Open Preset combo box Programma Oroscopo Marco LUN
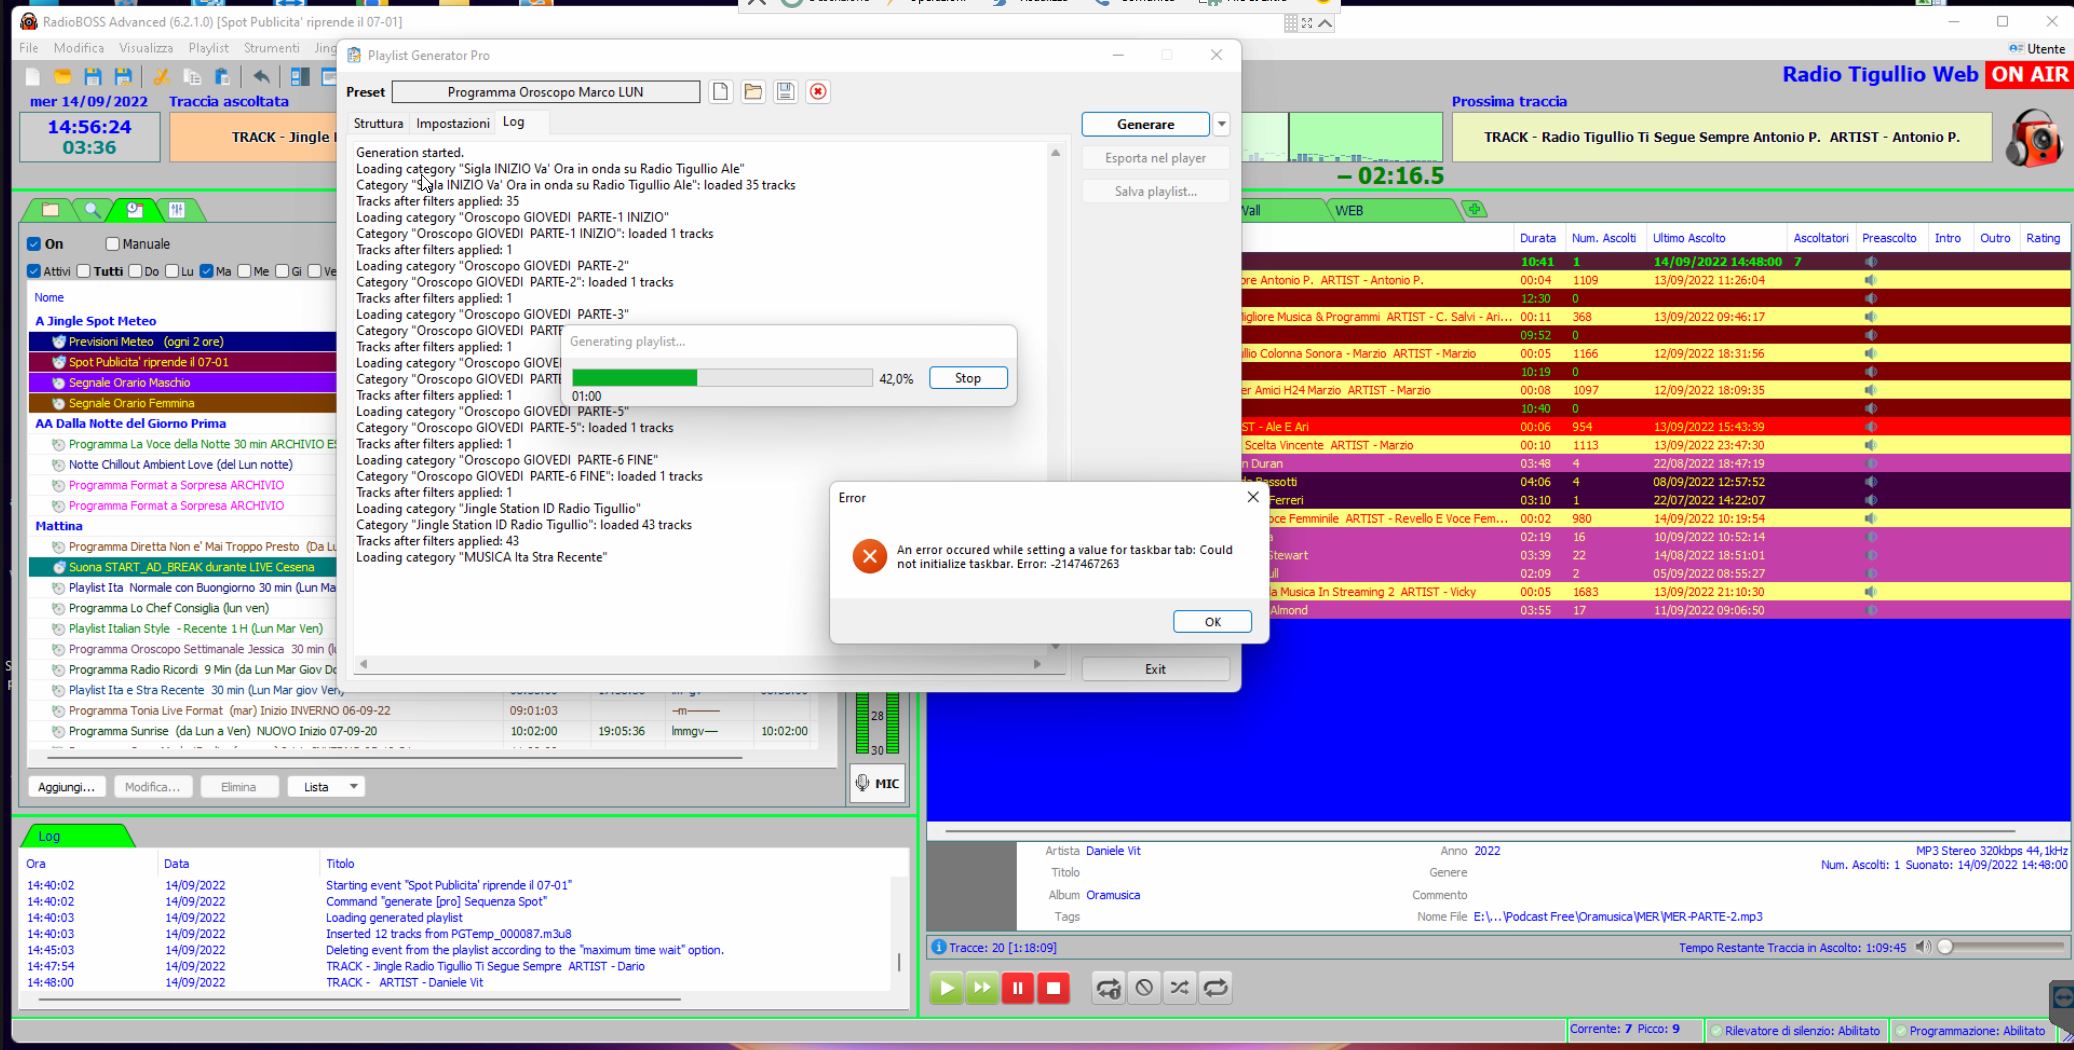Image resolution: width=2074 pixels, height=1050 pixels. pyautogui.click(x=546, y=92)
